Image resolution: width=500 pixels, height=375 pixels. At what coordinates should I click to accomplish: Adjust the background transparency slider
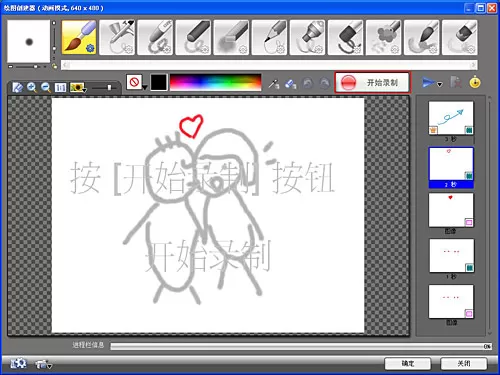coord(104,88)
